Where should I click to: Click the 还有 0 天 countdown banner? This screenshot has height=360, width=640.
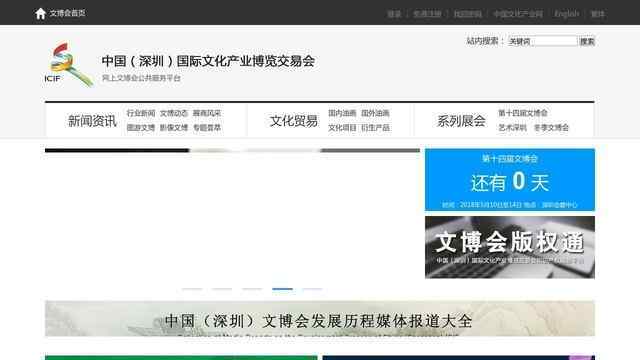tap(510, 180)
